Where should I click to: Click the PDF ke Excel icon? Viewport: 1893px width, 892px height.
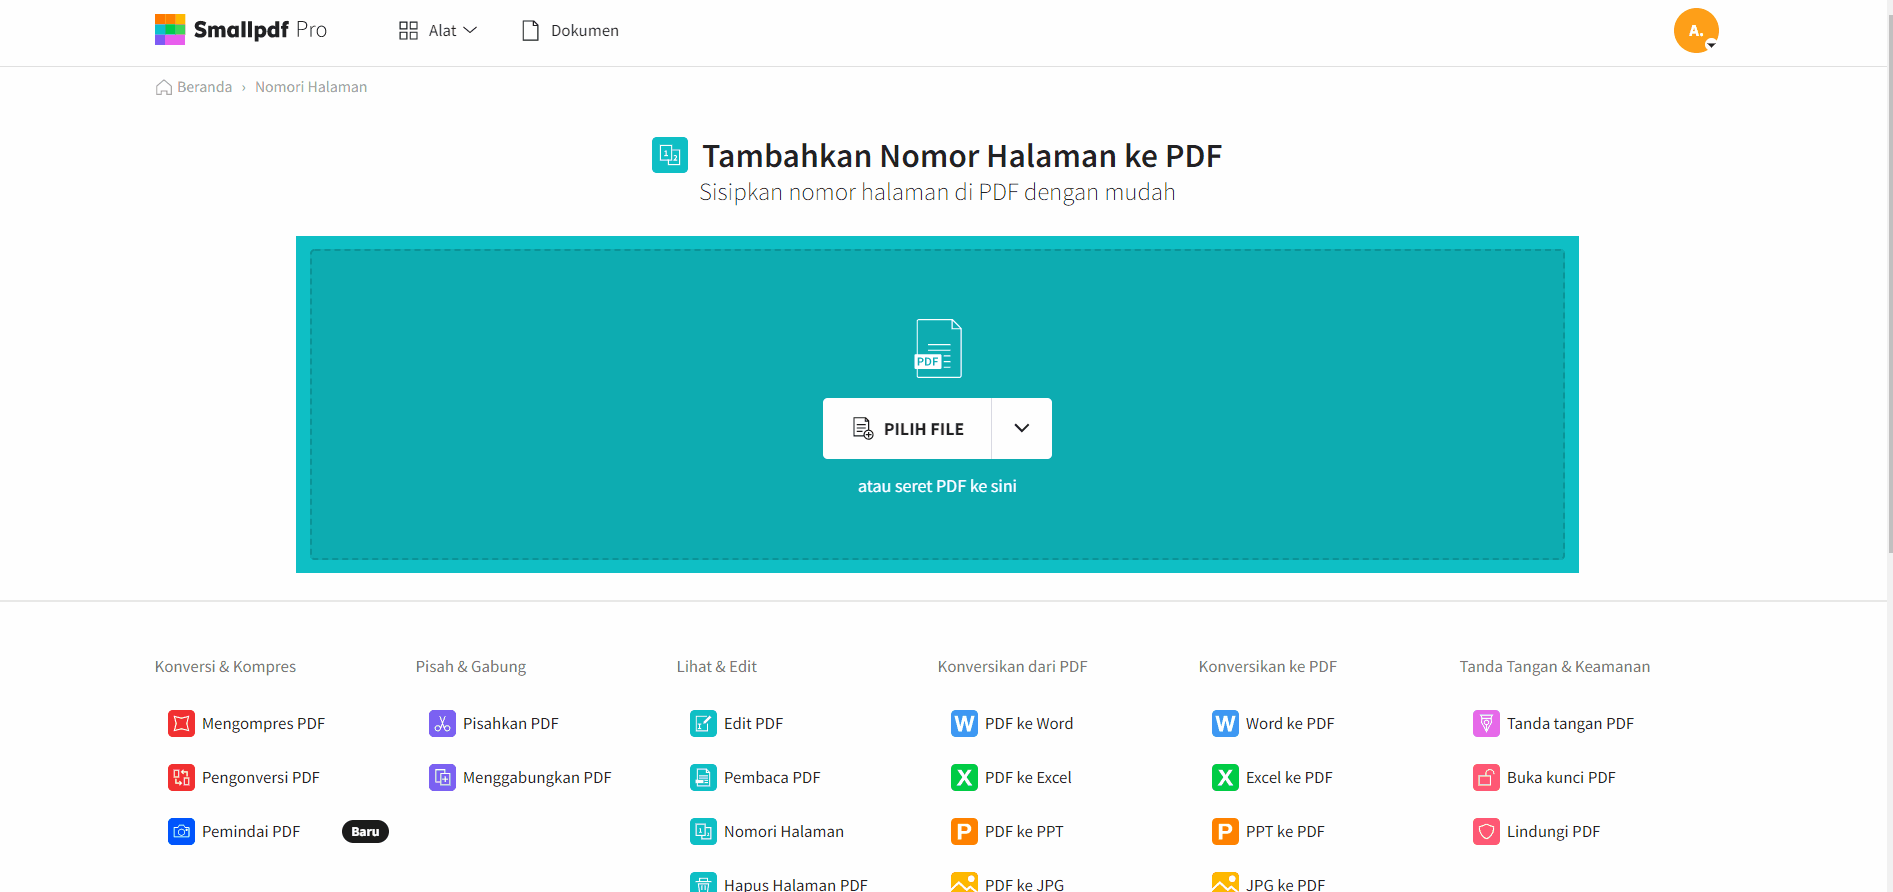point(964,777)
